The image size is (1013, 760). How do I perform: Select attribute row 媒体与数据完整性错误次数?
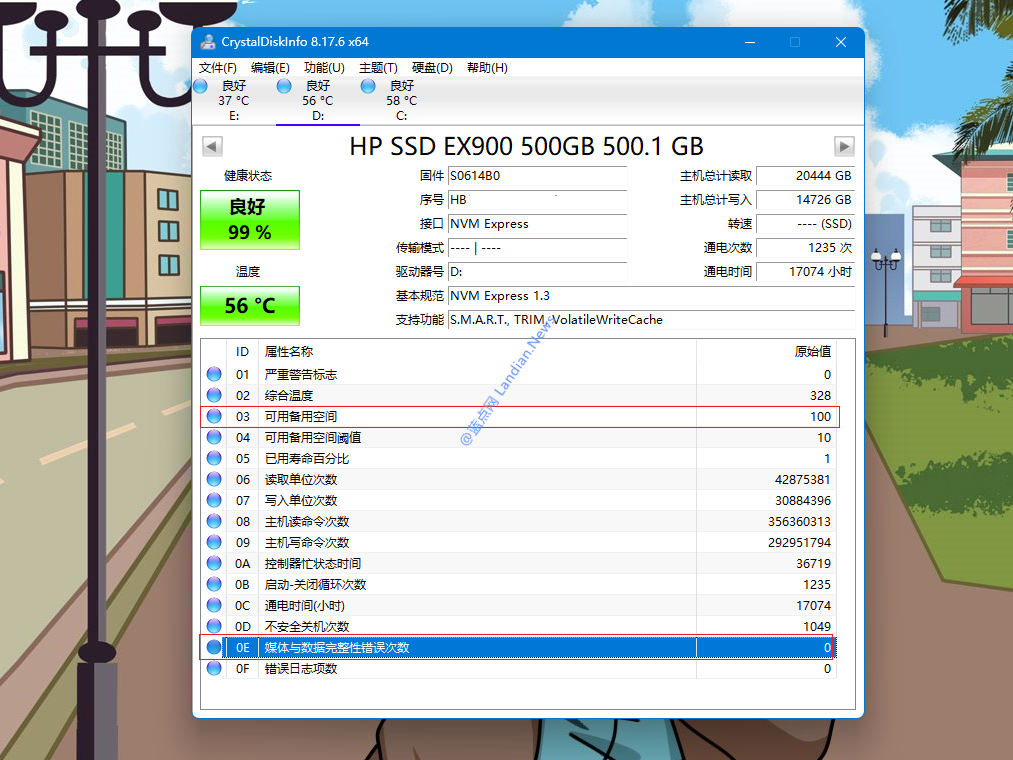(519, 647)
